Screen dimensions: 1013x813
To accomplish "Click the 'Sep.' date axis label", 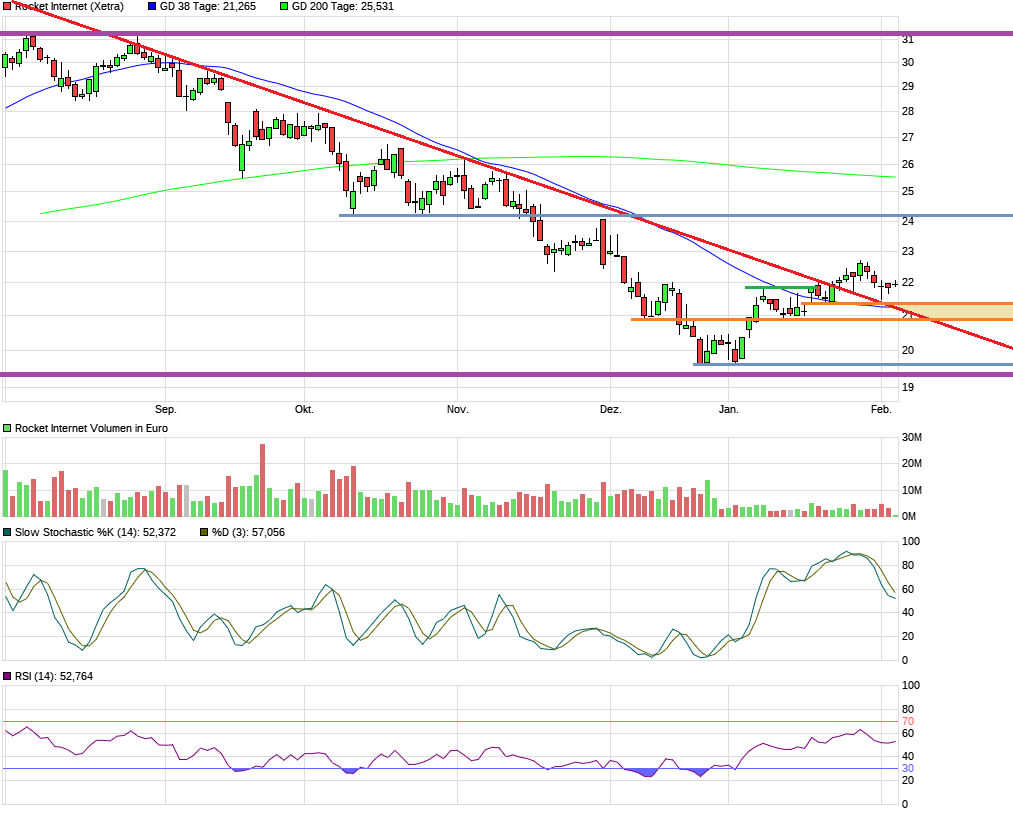I will pyautogui.click(x=165, y=410).
